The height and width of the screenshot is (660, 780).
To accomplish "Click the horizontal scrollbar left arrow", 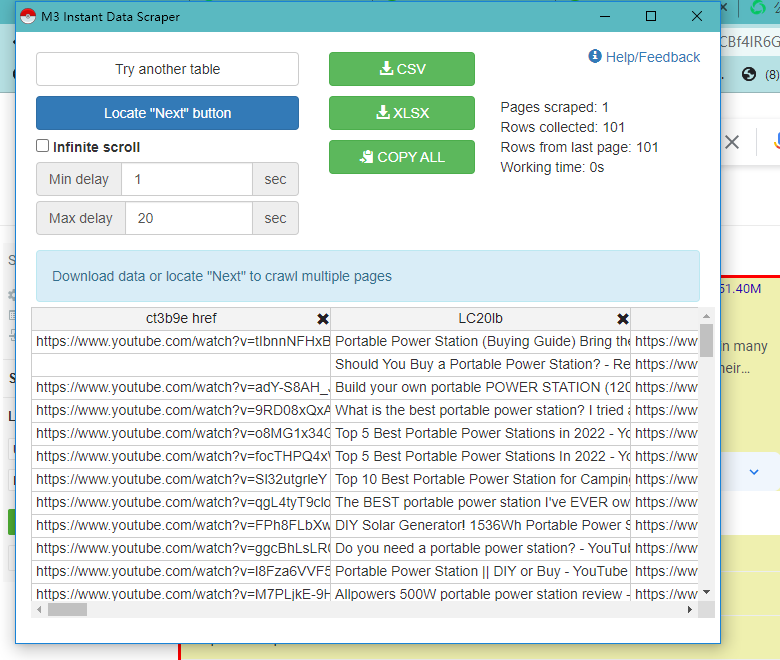I will point(39,609).
